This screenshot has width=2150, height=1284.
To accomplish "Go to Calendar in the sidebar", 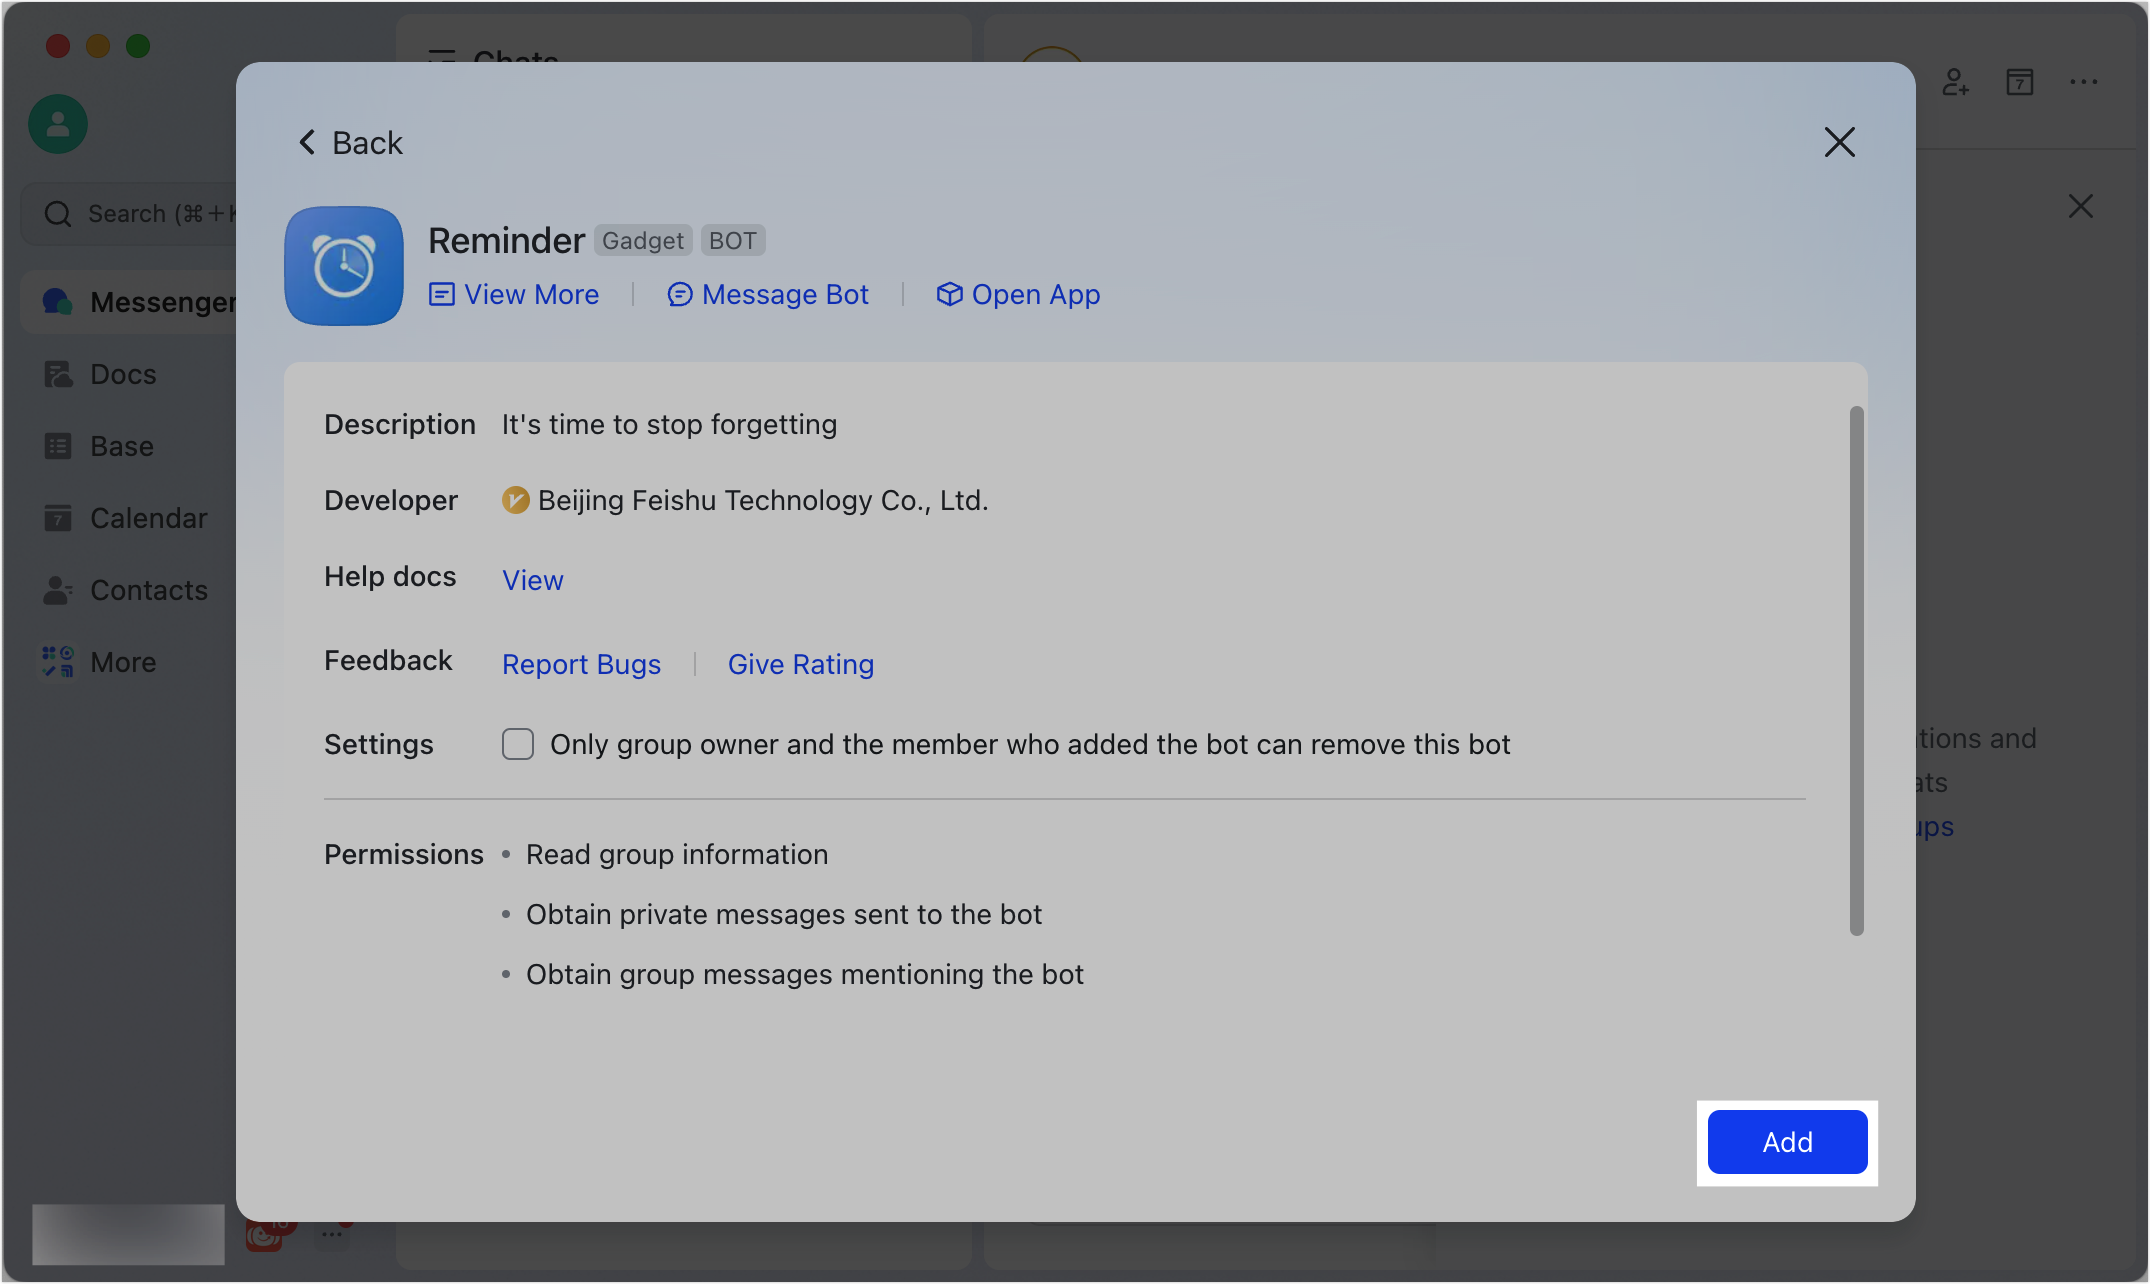I will point(147,518).
